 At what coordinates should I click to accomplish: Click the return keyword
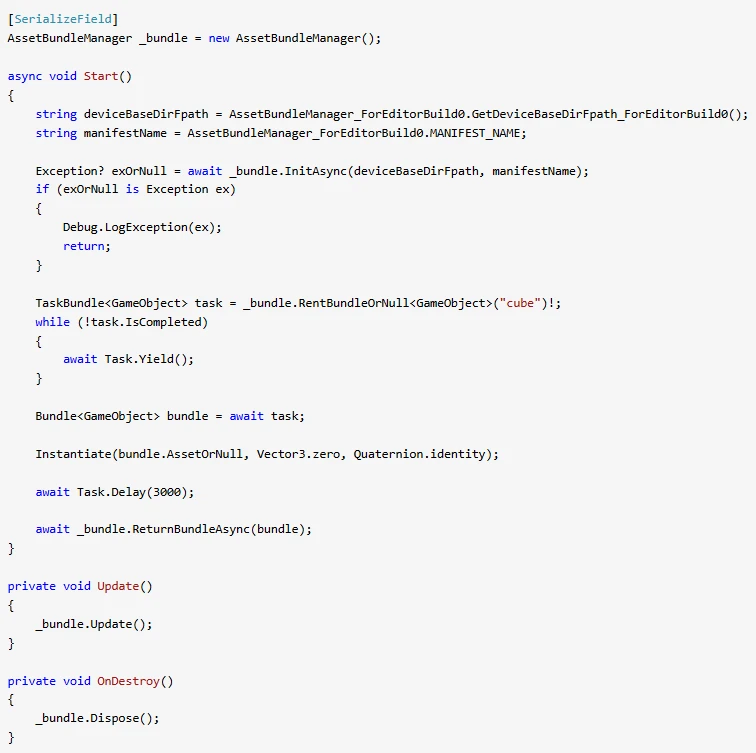(x=83, y=246)
